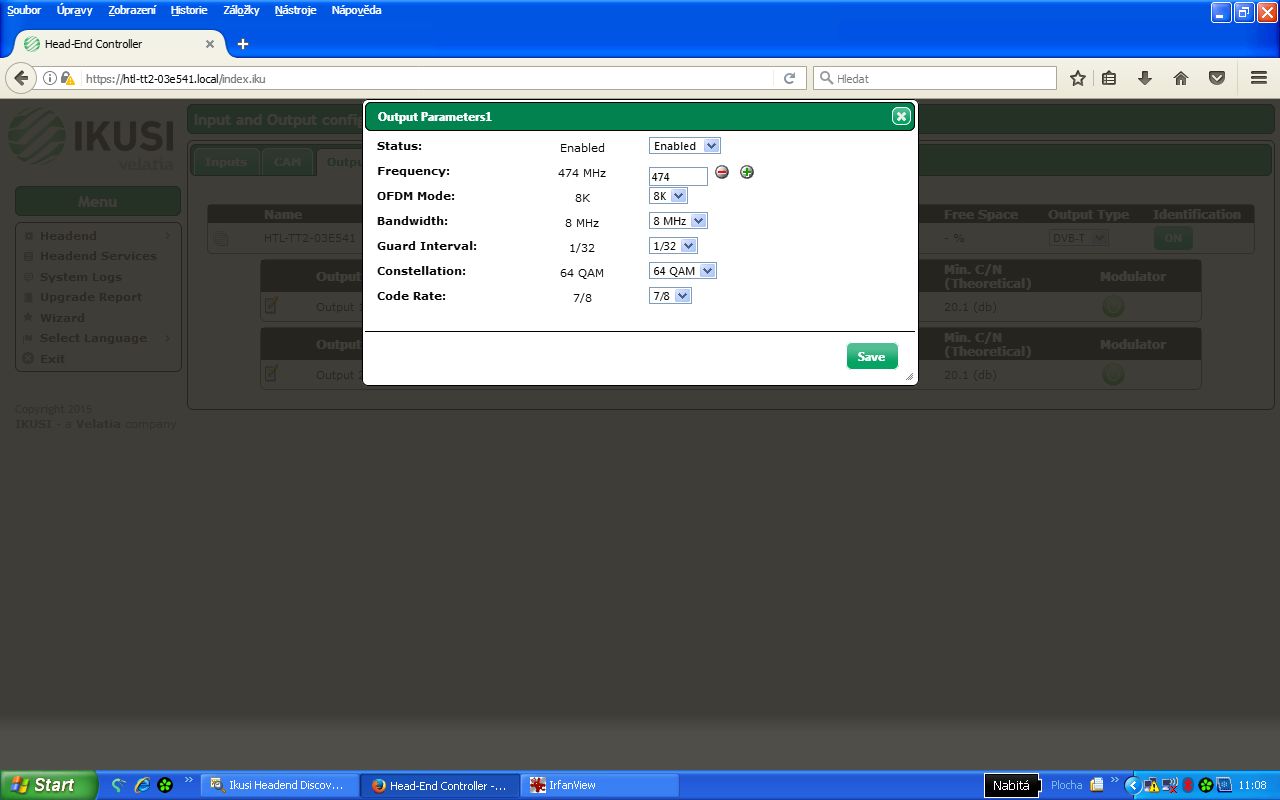Open the Pocket icon in toolbar
Viewport: 1280px width, 800px height.
(1217, 78)
